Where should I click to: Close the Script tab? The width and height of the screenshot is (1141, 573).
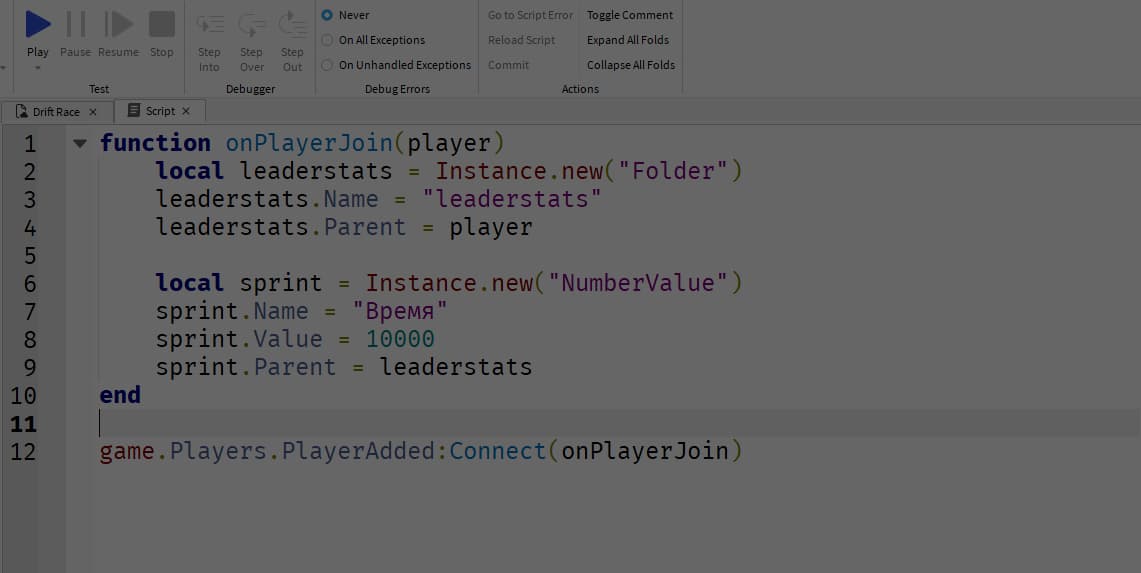click(186, 111)
